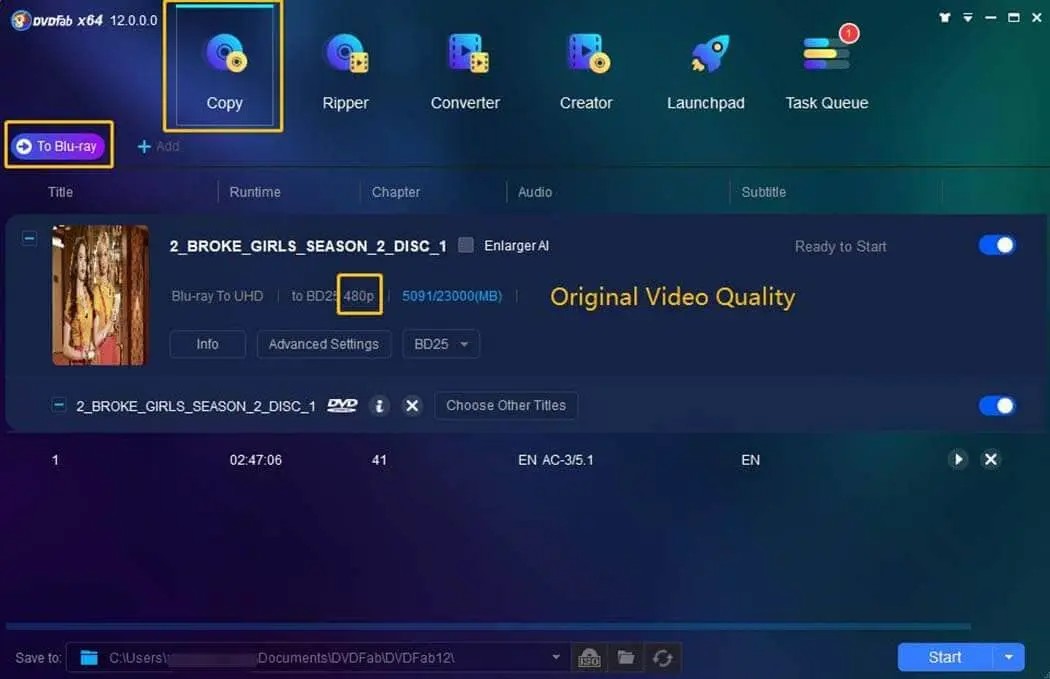This screenshot has width=1050, height=679.
Task: Preview title 1 with play icon
Action: point(958,459)
